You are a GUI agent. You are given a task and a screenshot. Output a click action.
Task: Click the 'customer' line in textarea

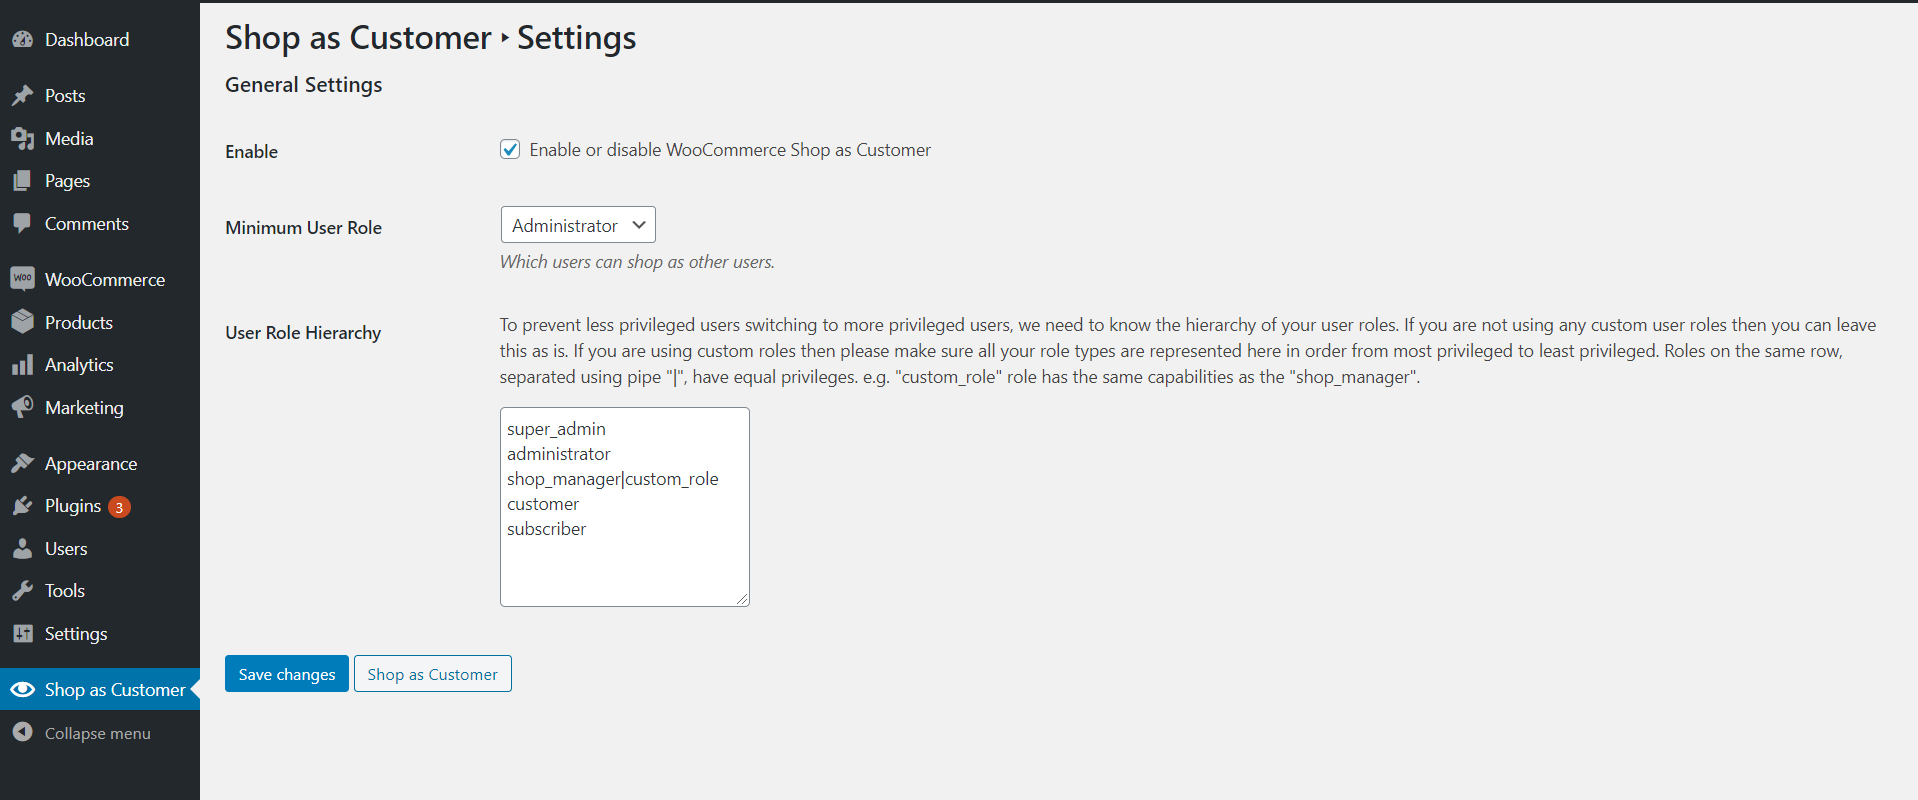click(543, 504)
